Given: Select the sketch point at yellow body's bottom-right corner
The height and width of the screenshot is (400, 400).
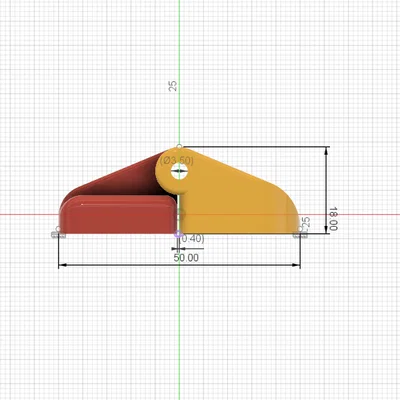Looking at the screenshot, I should [x=300, y=229].
